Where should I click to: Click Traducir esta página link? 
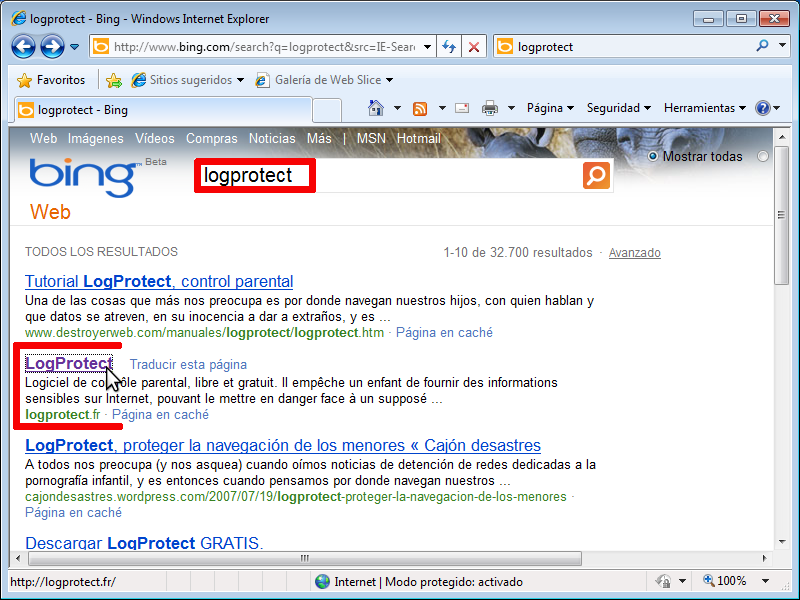click(x=188, y=364)
